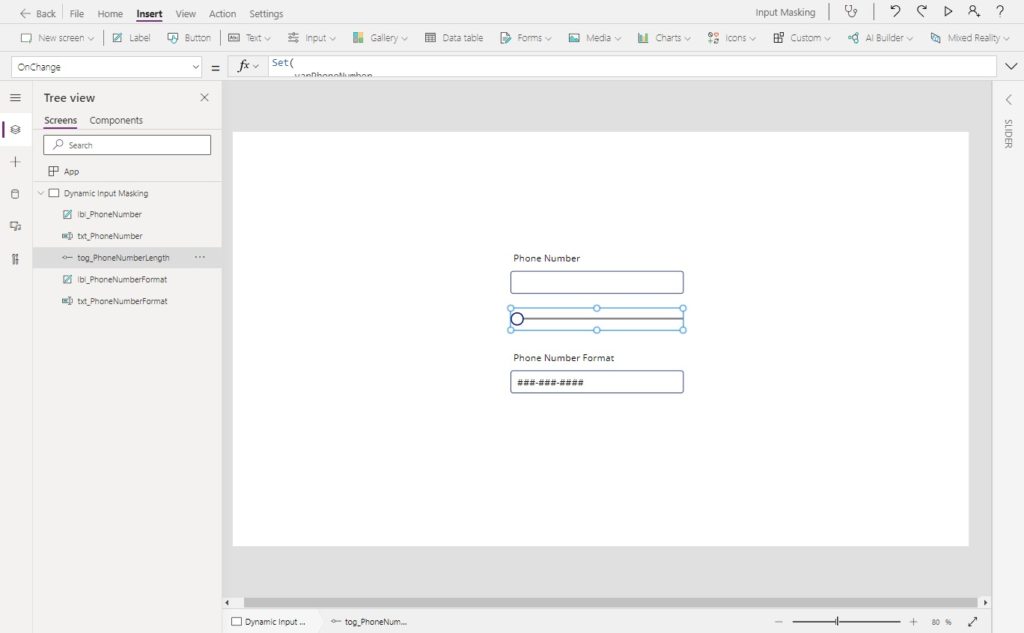
Task: Select tog_PhoneNum breadcrumb at bottom
Action: pos(369,622)
